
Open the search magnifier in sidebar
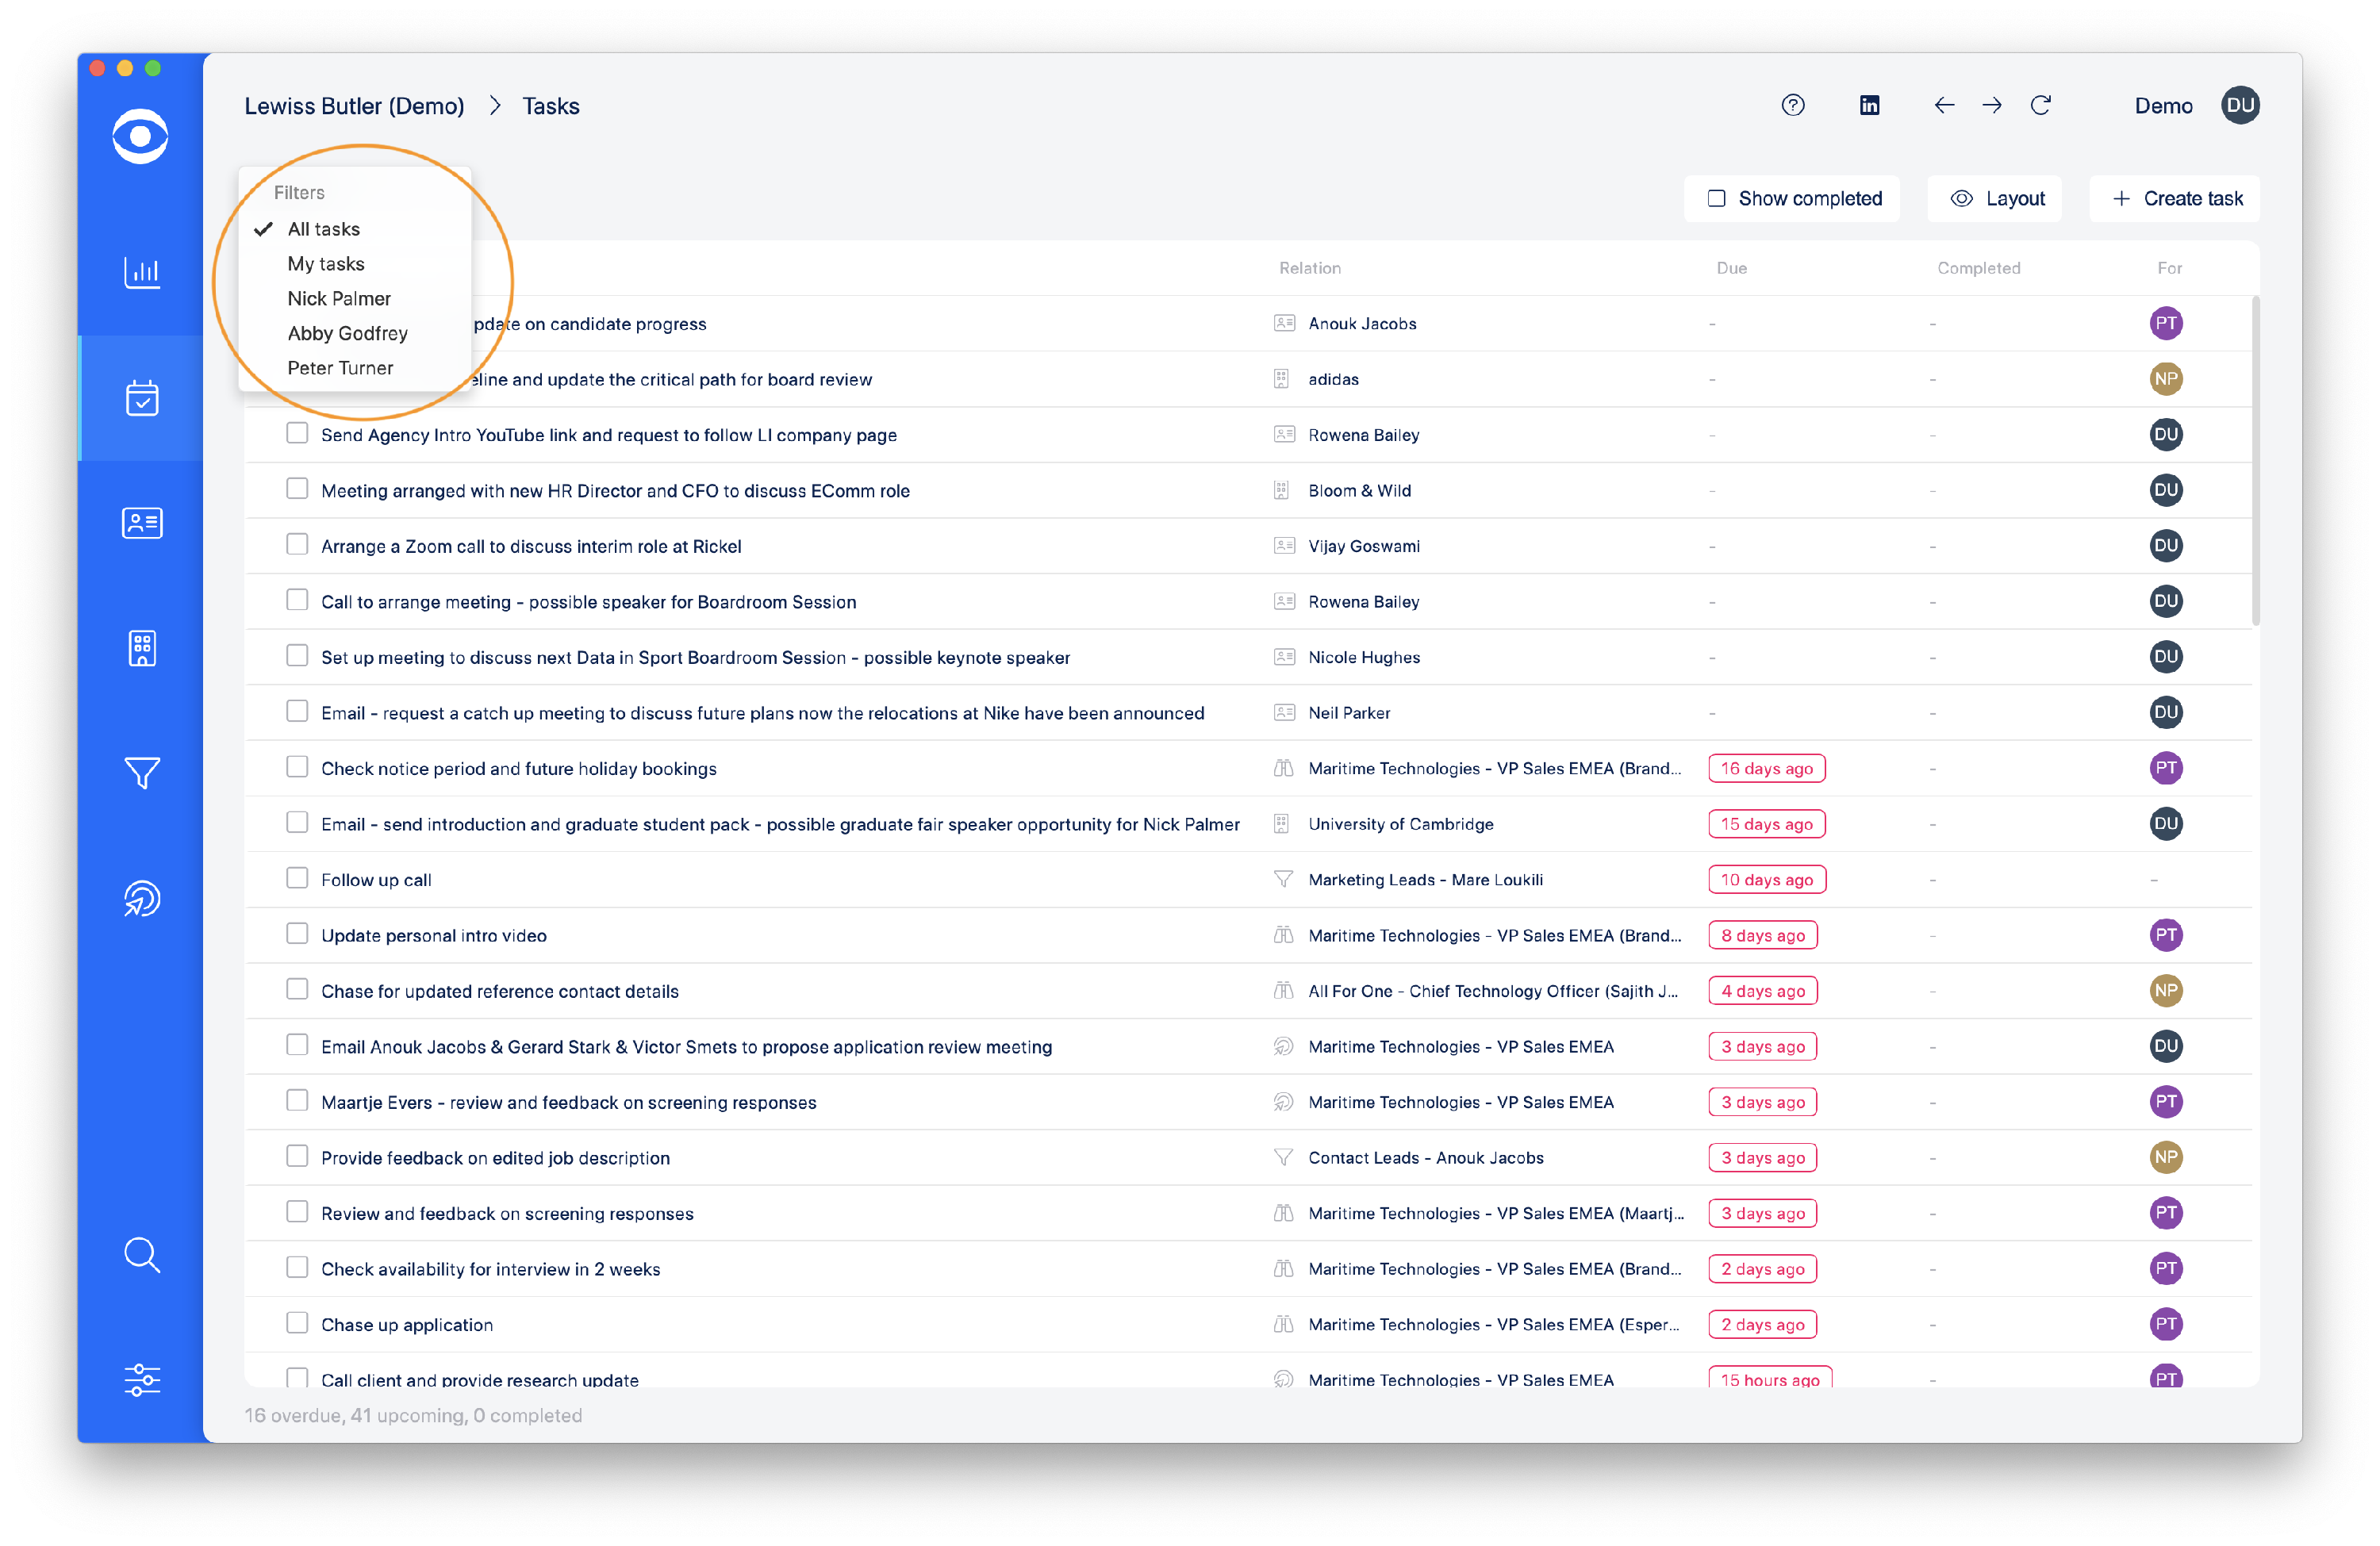tap(141, 1254)
